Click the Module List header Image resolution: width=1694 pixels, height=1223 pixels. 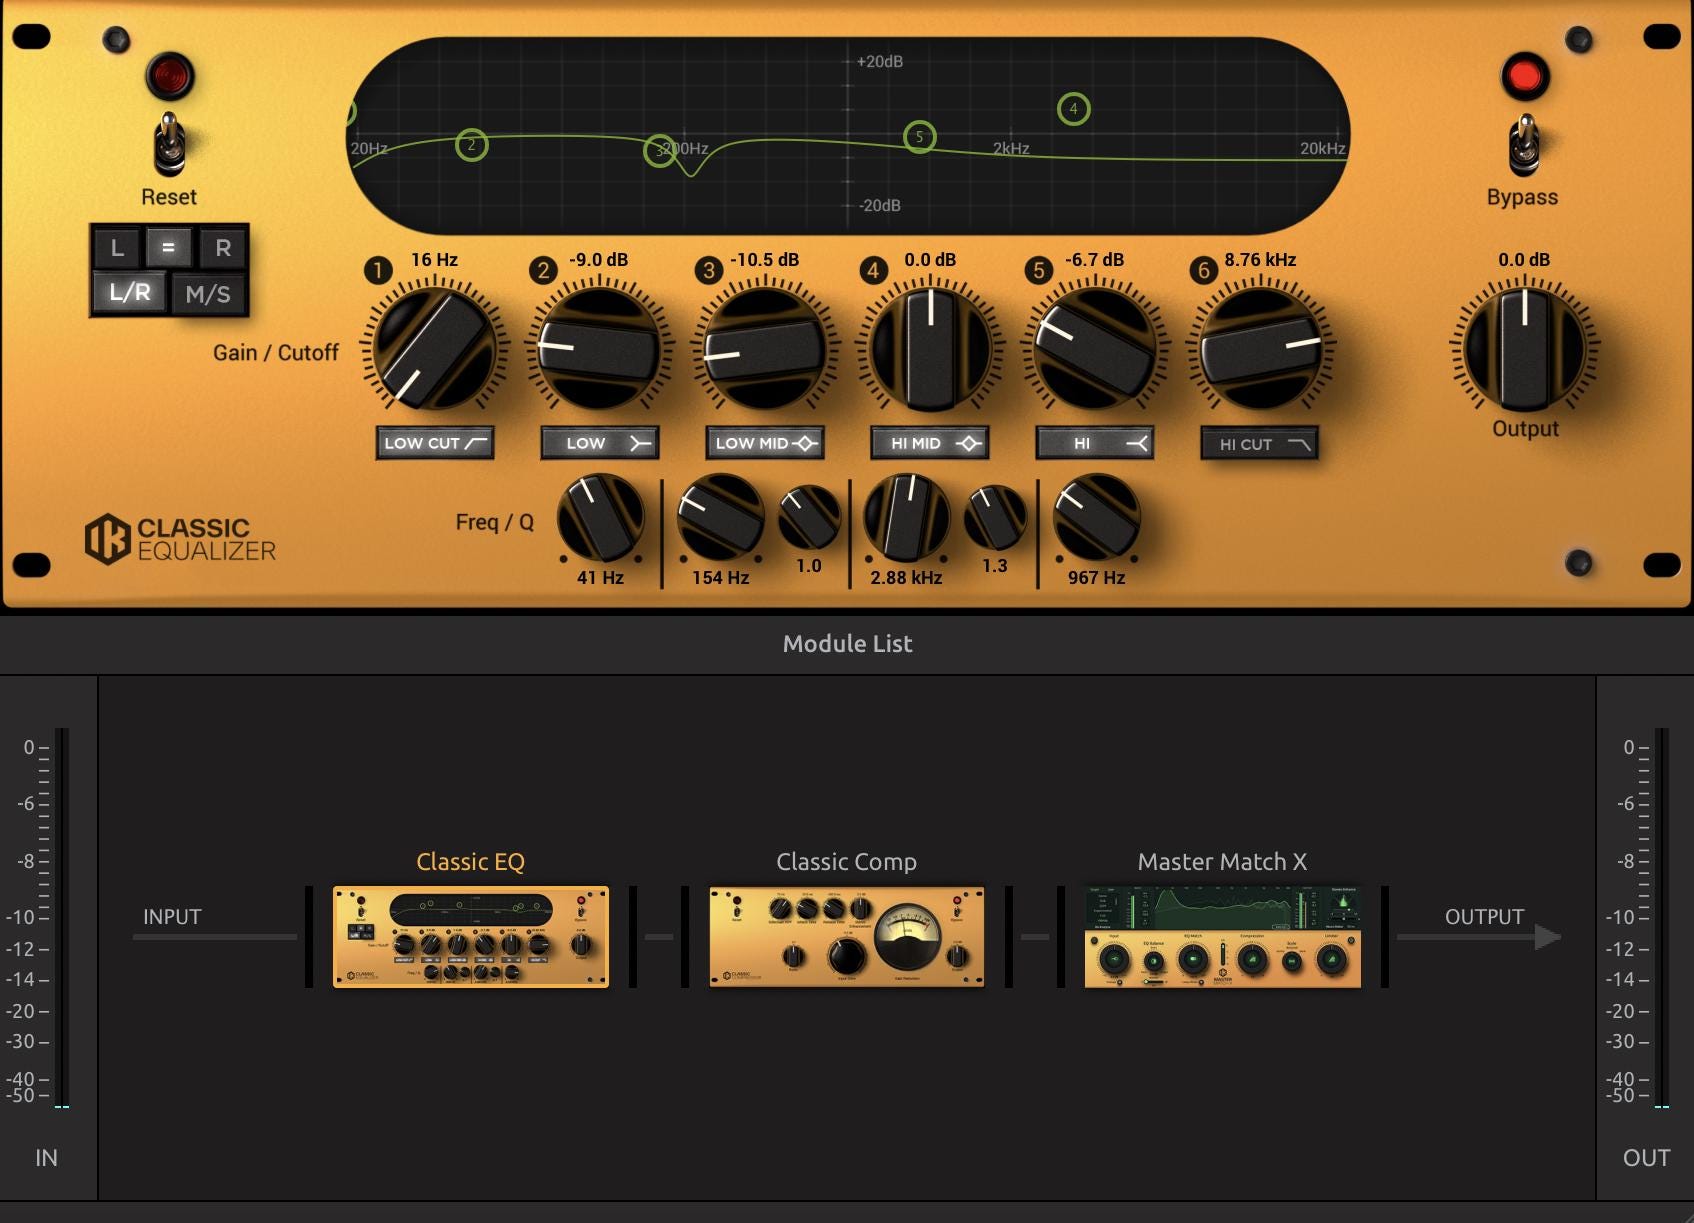pyautogui.click(x=847, y=644)
